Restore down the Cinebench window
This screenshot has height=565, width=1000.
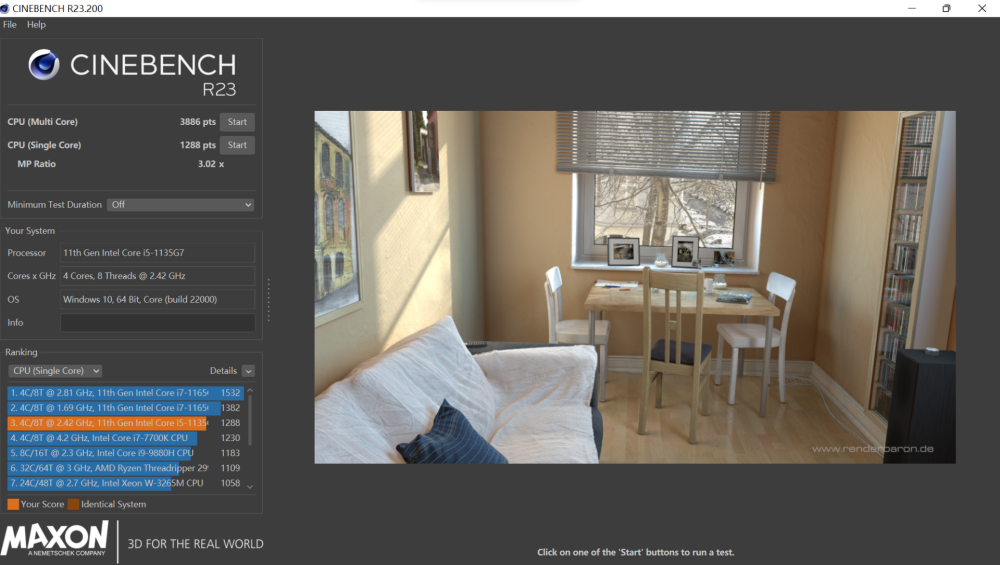coord(946,8)
